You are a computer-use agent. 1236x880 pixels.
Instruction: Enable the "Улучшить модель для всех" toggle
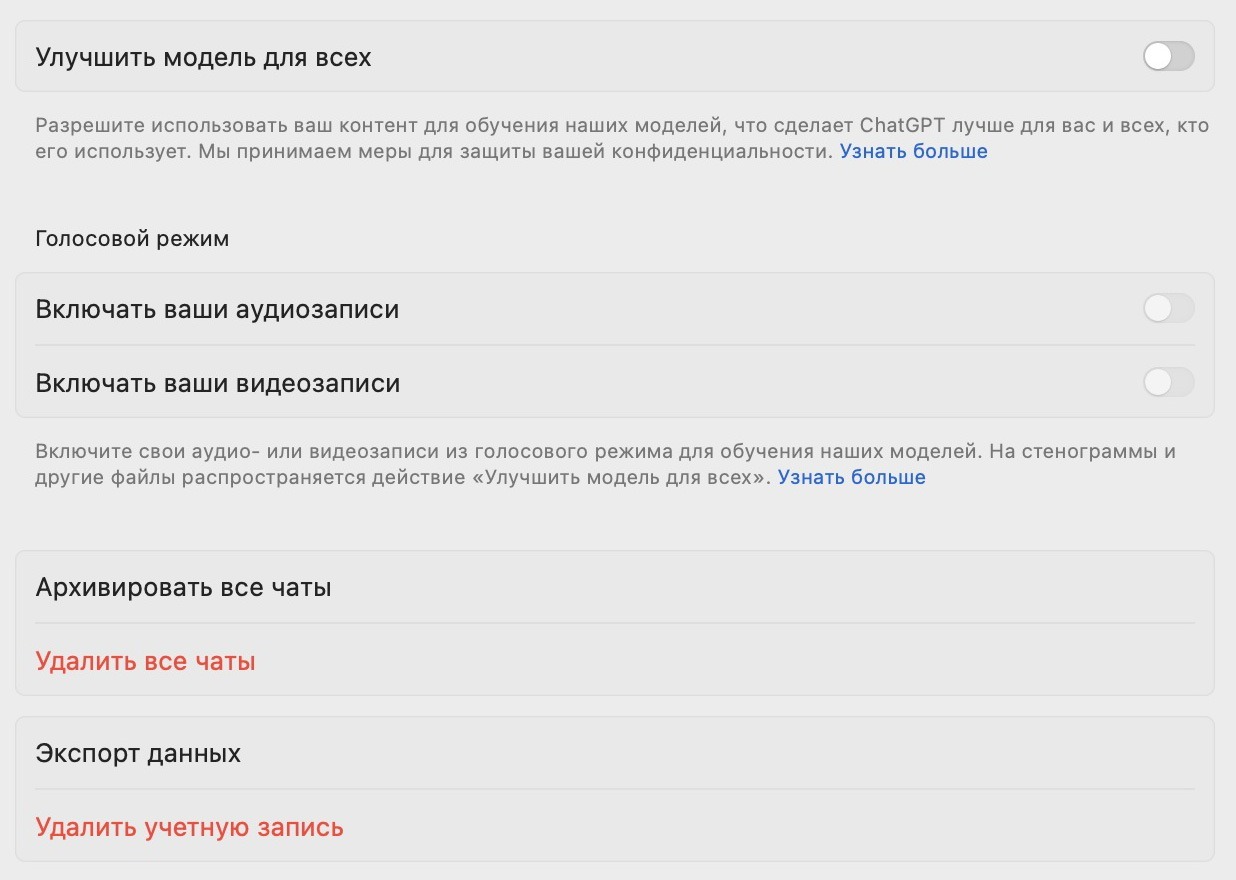coord(1168,56)
